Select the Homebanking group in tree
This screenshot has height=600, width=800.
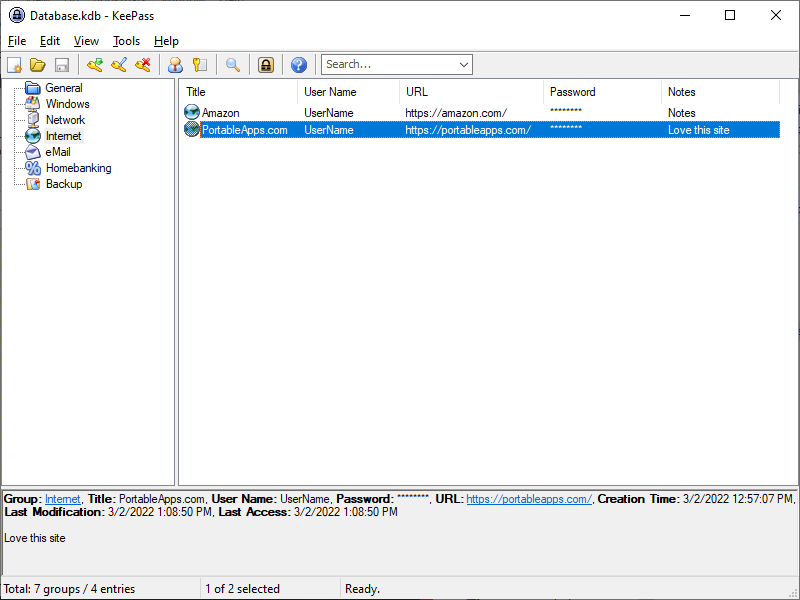point(78,168)
